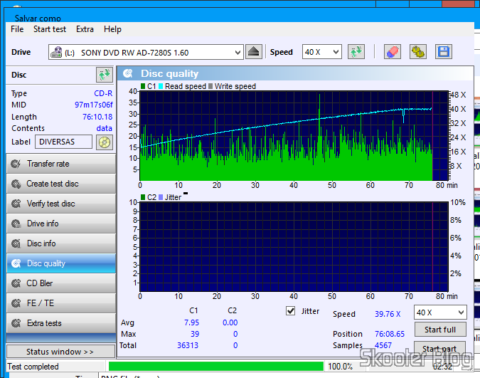Uncheck the Jitter checkbox
Viewport: 480px width, 378px height.
(291, 311)
